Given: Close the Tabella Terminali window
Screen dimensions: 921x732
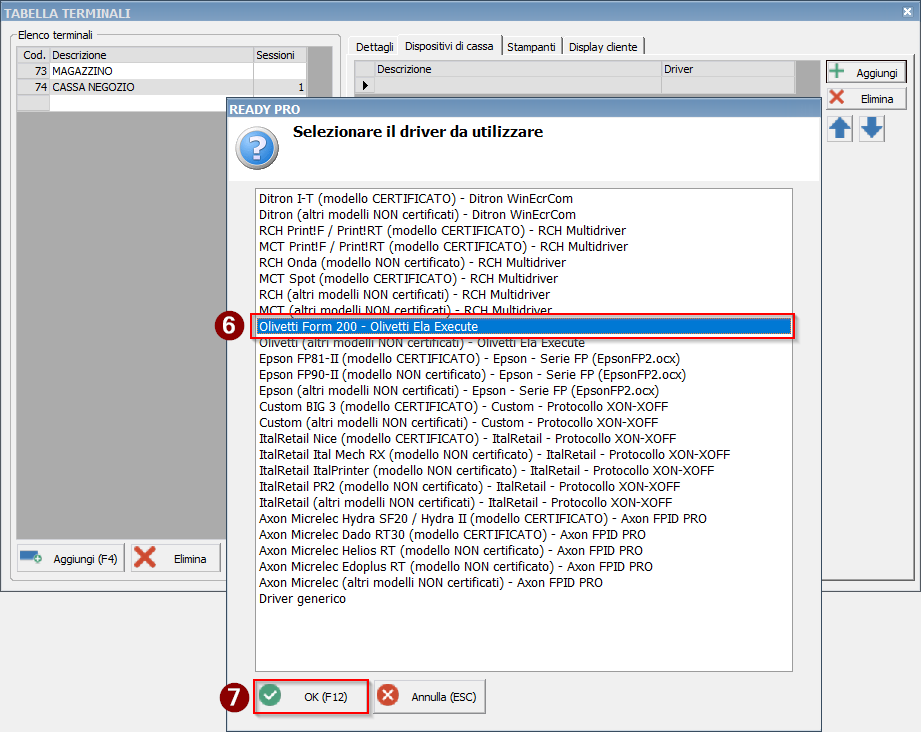Looking at the screenshot, I should pos(906,12).
